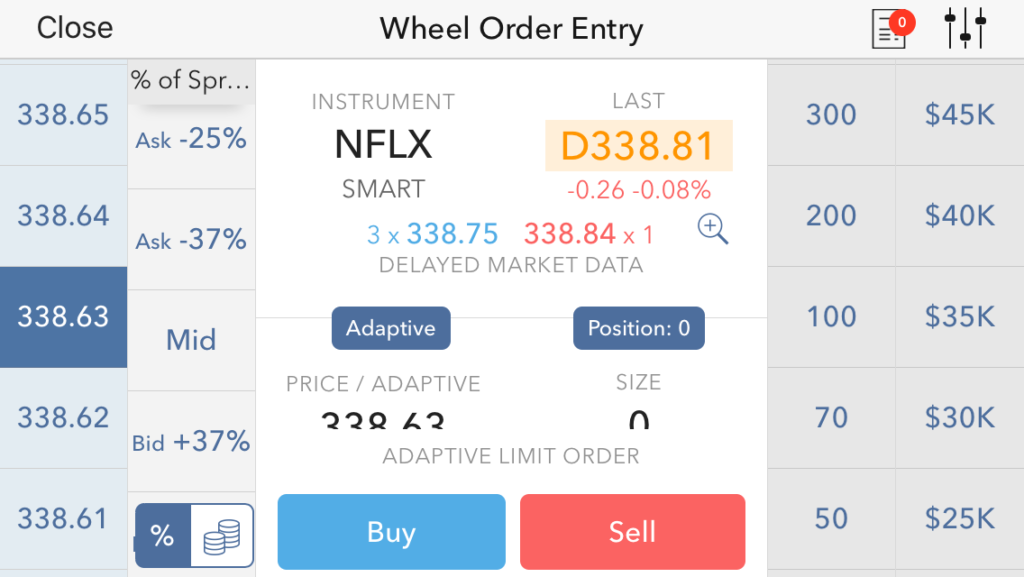Tap the magnifier zoom quote icon
Image resolution: width=1024 pixels, height=577 pixels.
(x=712, y=229)
